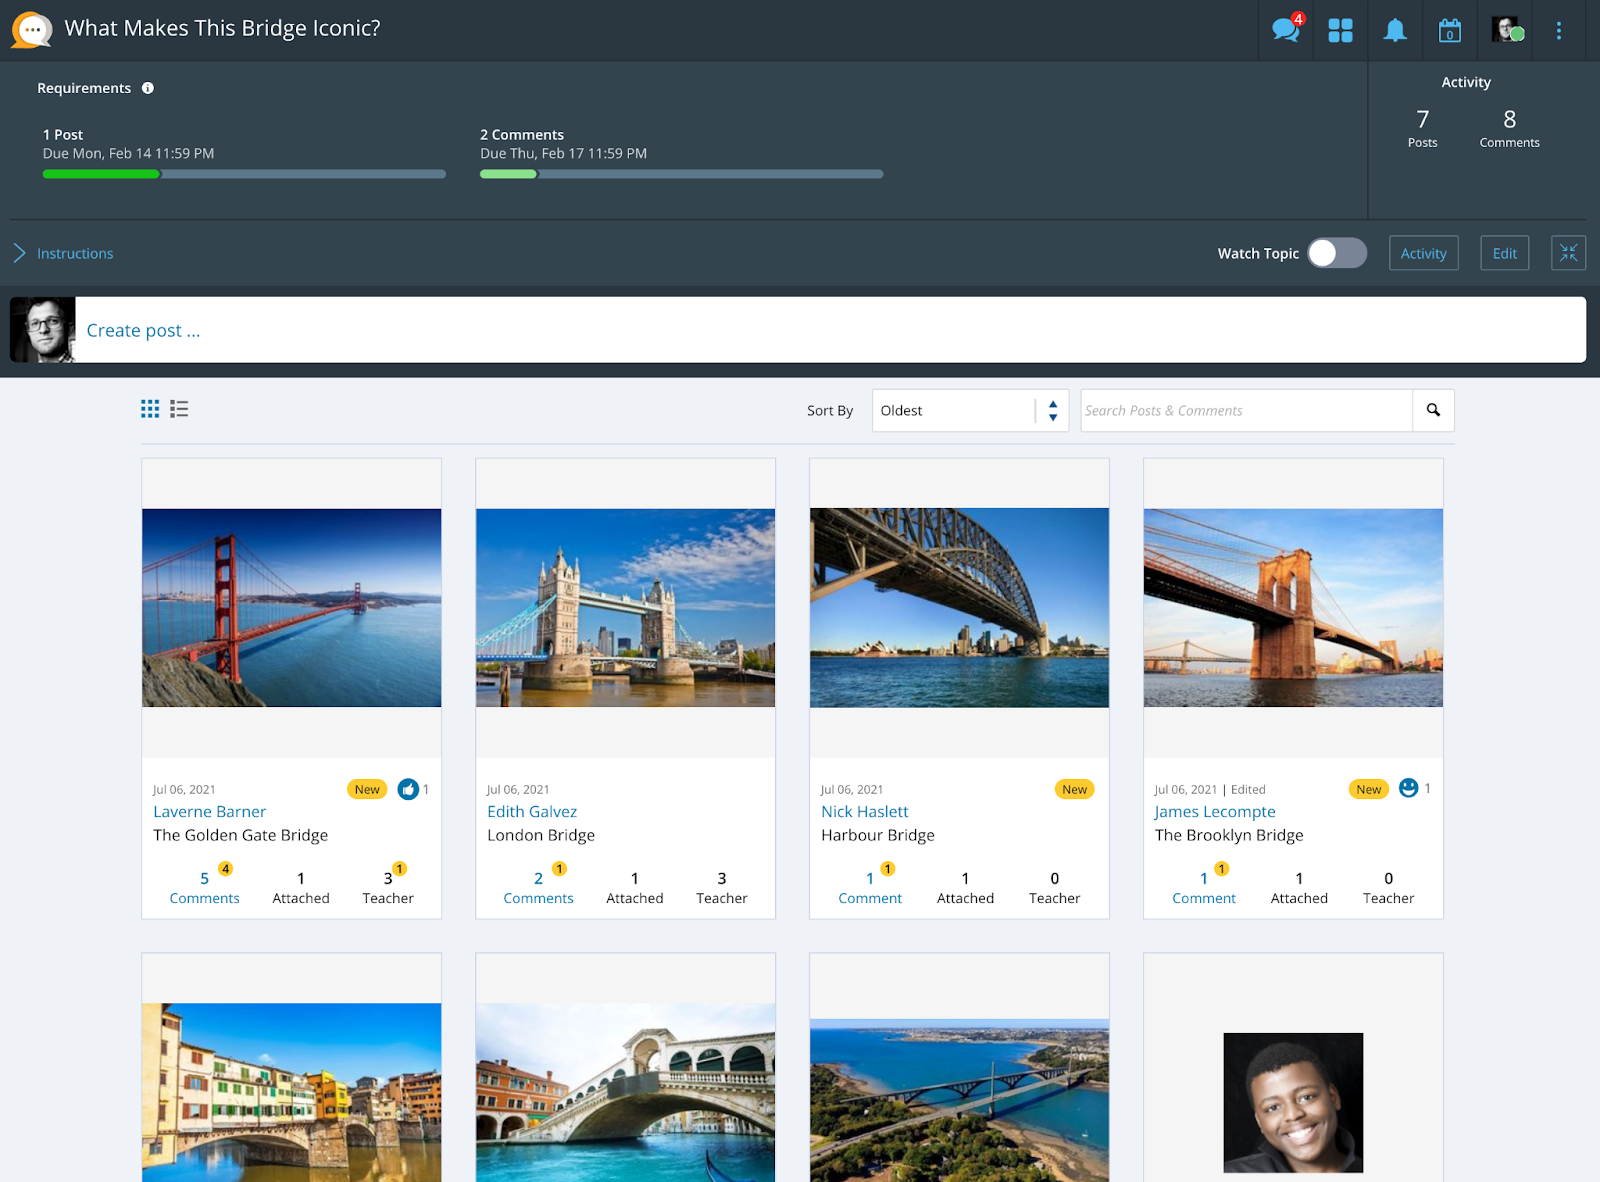
Task: Click the like thumb icon on Laverne Barner's post
Action: pos(408,789)
